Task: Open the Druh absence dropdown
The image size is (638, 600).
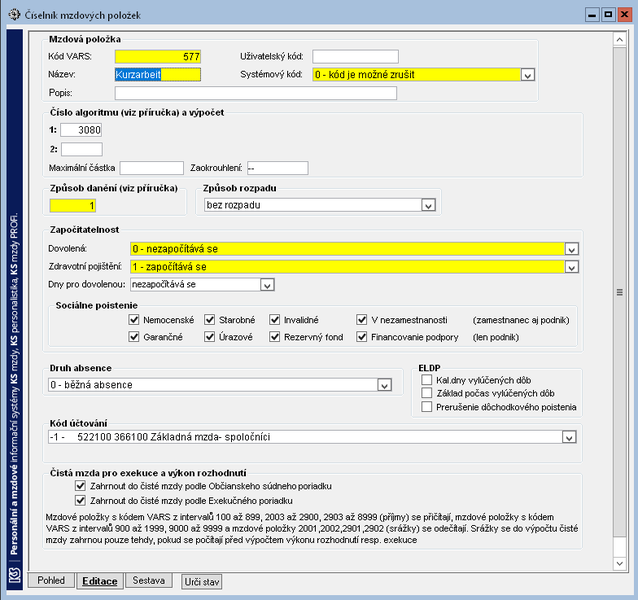Action: (385, 385)
